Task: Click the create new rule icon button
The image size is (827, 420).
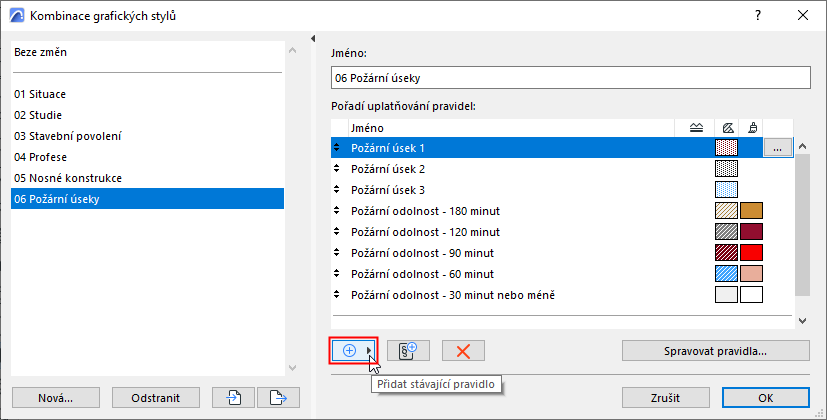Action: (x=408, y=350)
